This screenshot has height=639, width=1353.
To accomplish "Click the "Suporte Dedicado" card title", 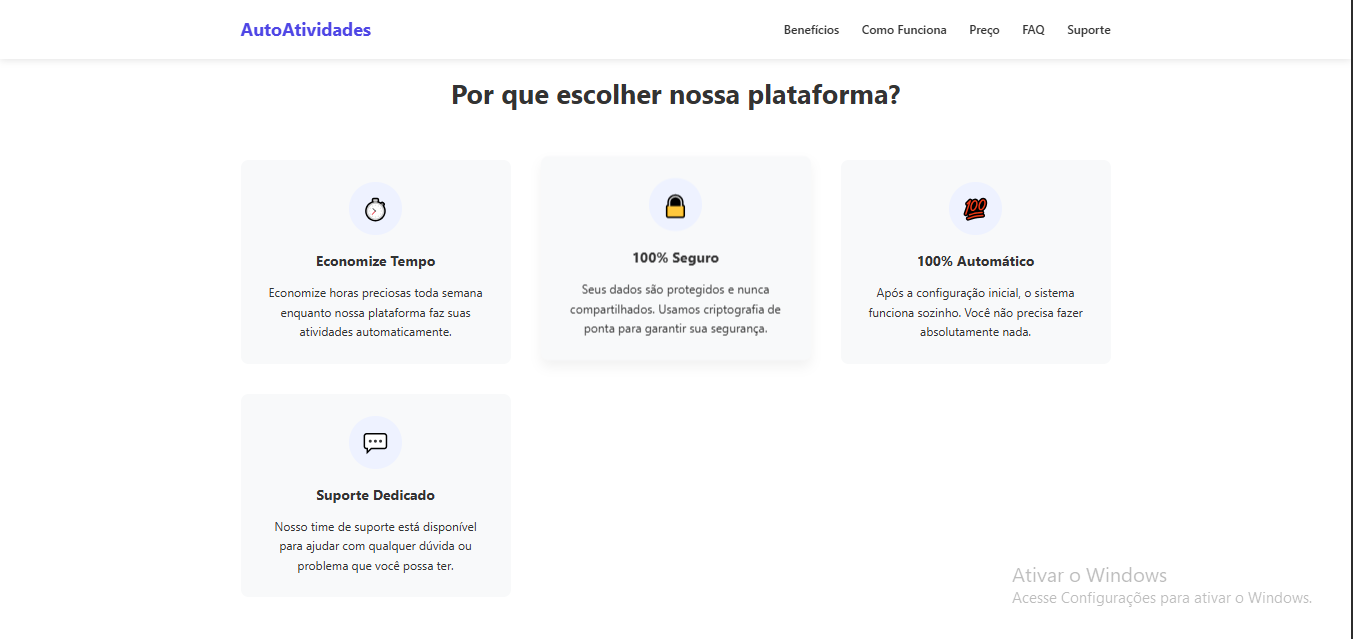I will (x=376, y=495).
